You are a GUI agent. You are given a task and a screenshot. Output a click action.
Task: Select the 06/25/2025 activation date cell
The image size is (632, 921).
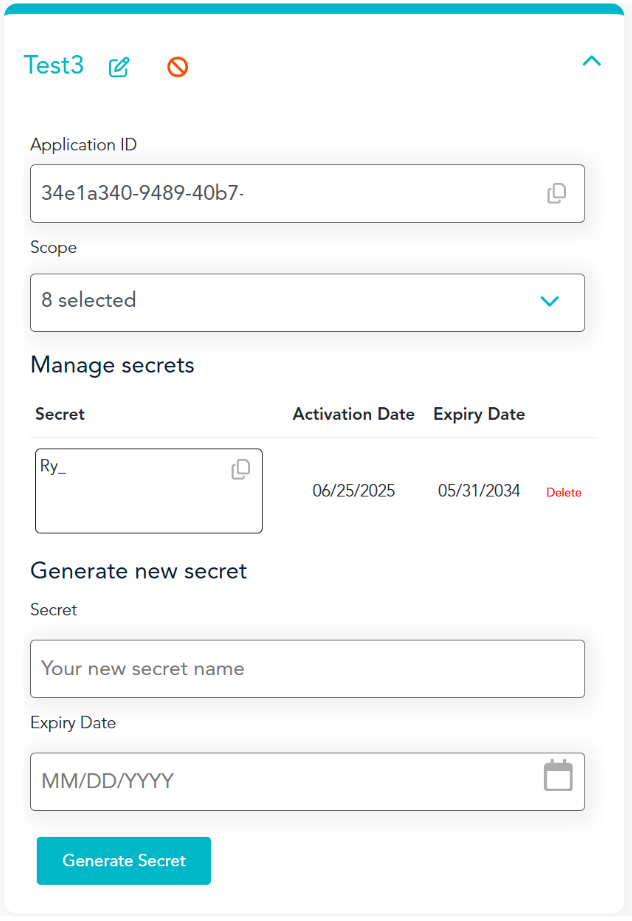tap(353, 491)
